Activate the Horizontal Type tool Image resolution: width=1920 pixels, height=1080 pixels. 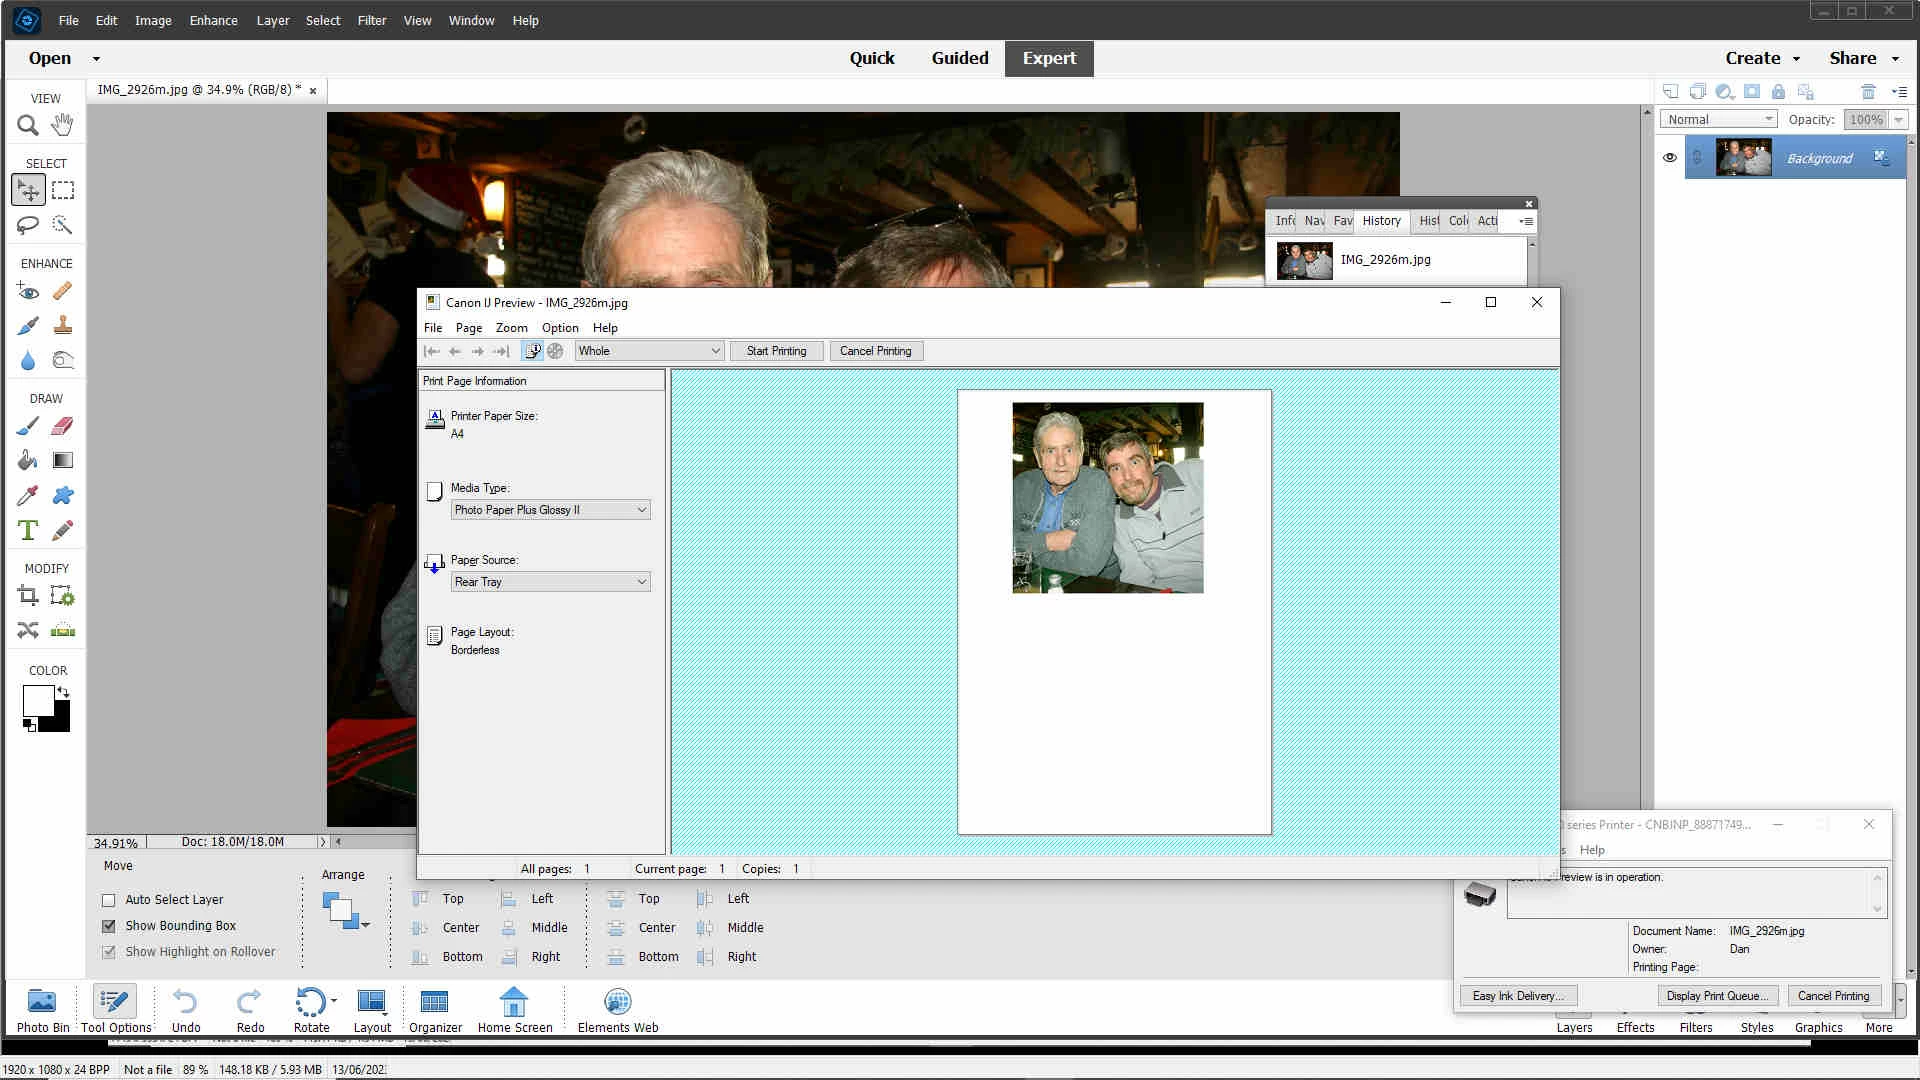(28, 531)
